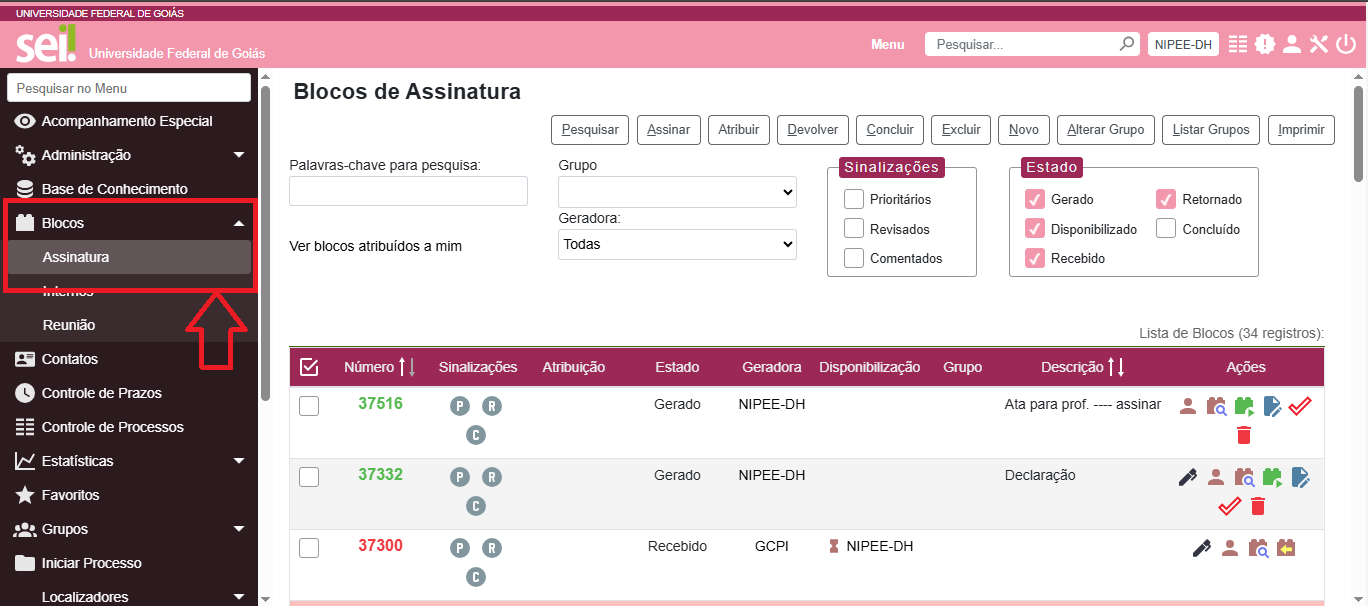1368x606 pixels.
Task: Open the Geradora dropdown showing Todas
Action: pos(677,244)
